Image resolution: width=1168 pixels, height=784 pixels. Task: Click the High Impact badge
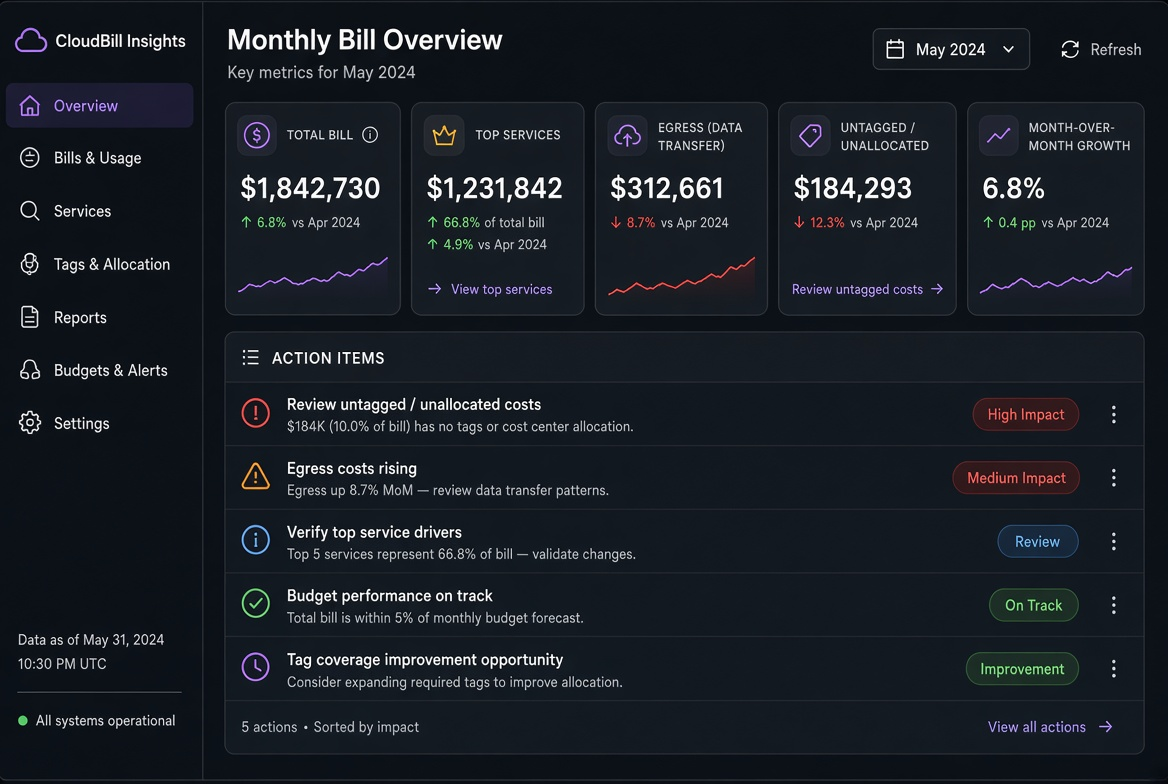coord(1025,414)
